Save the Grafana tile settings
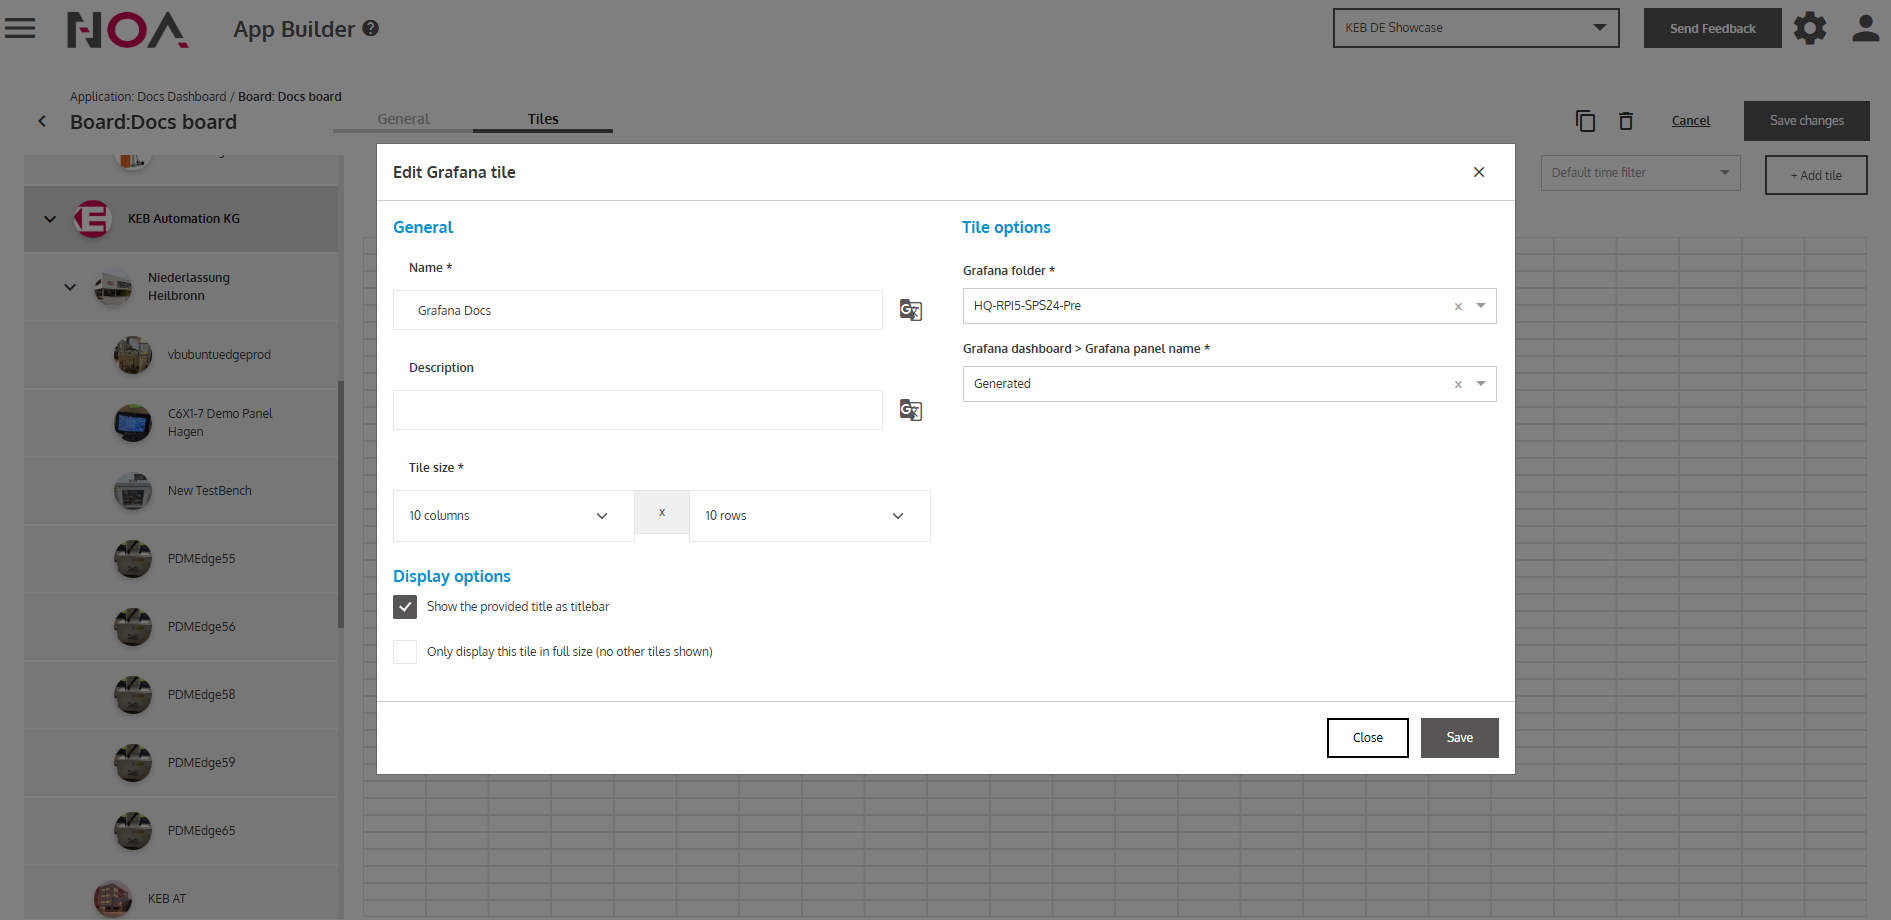 click(1459, 738)
